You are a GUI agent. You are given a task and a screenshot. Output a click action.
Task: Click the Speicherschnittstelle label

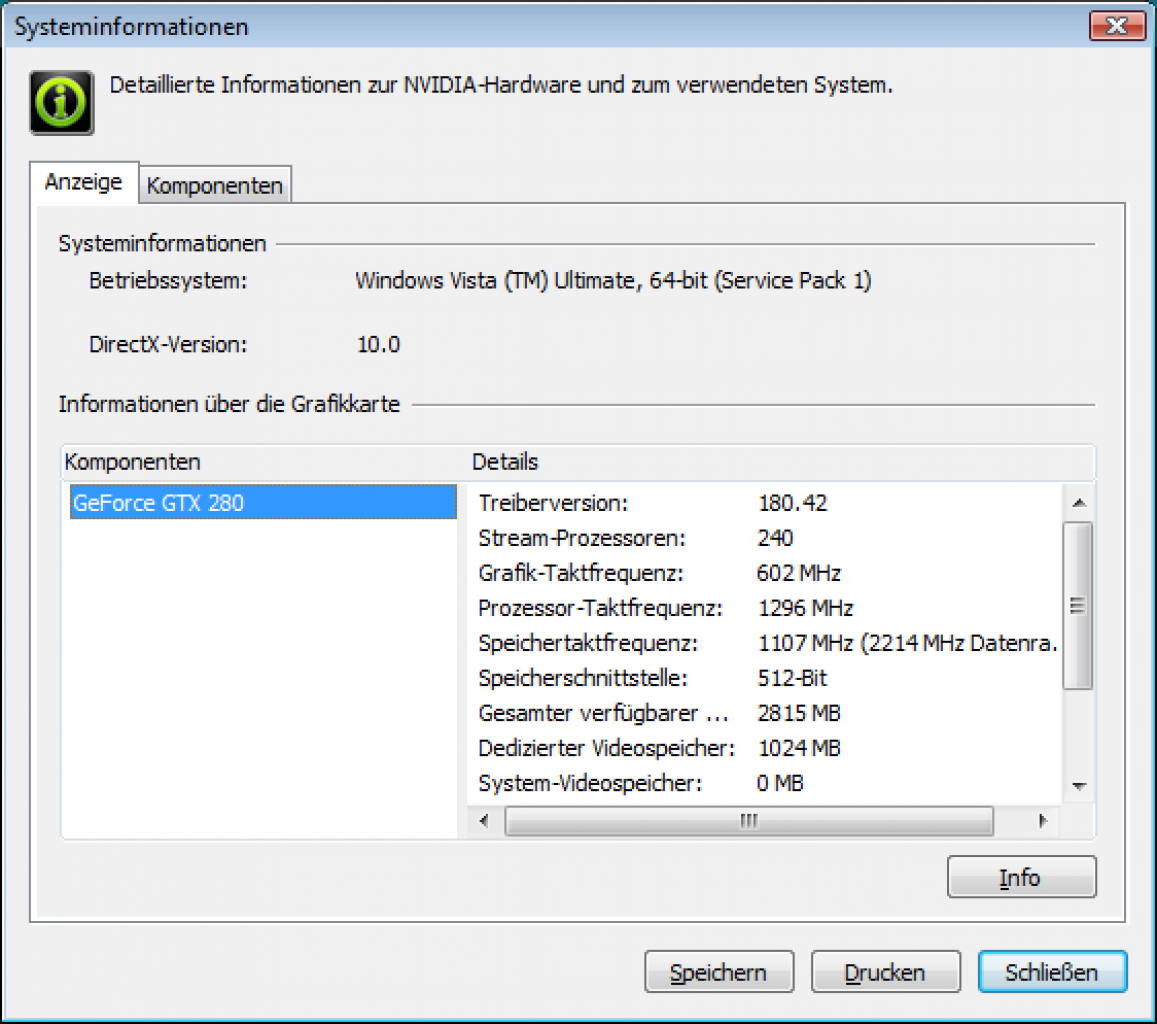click(x=583, y=678)
